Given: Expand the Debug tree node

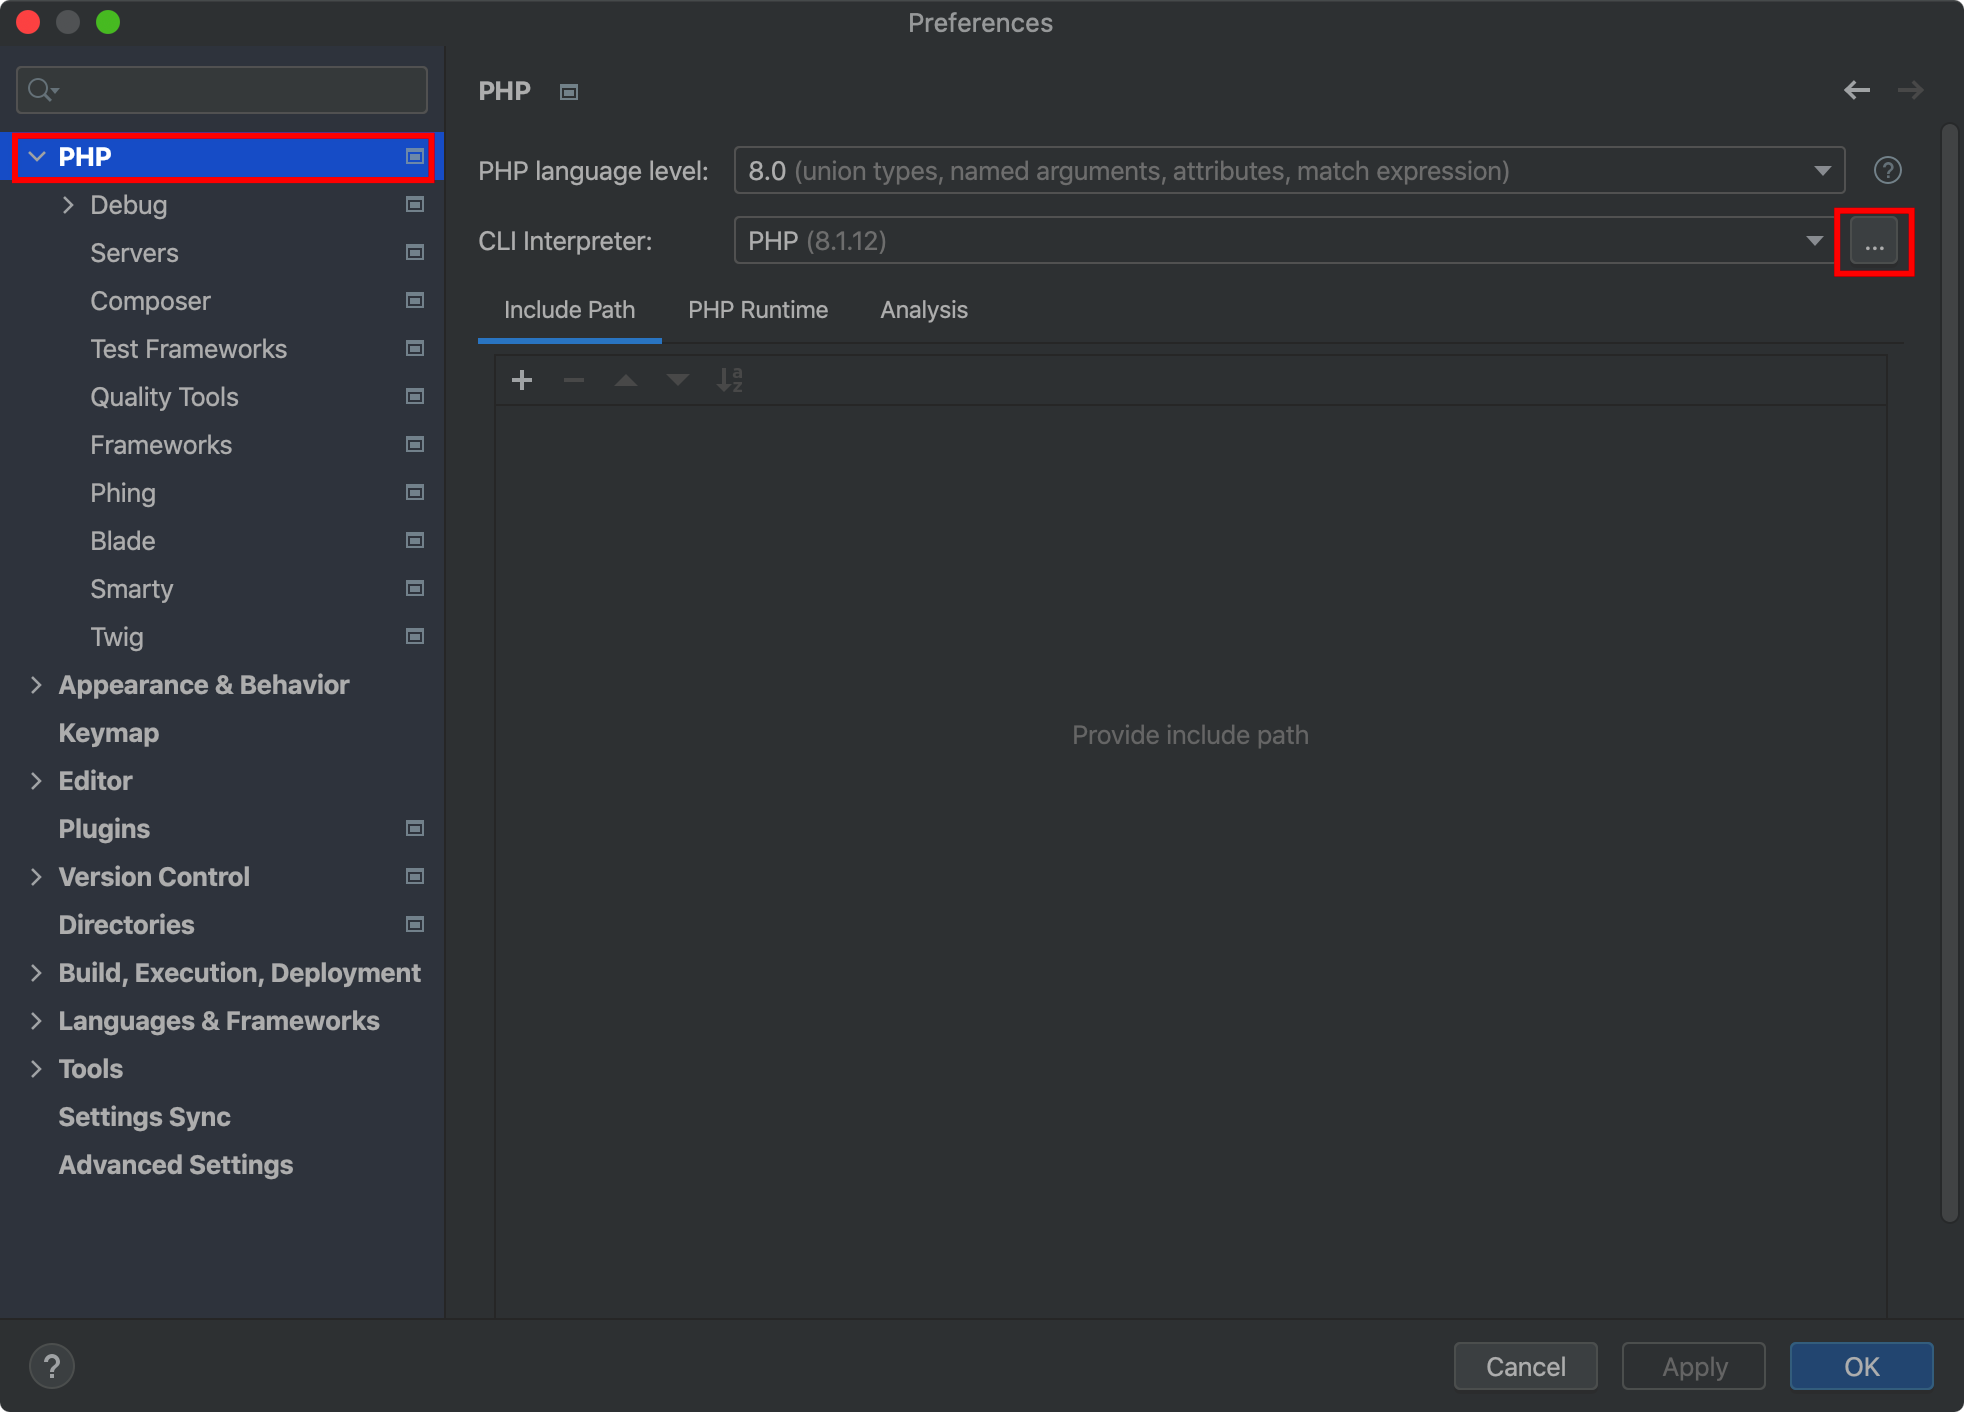Looking at the screenshot, I should coord(68,205).
